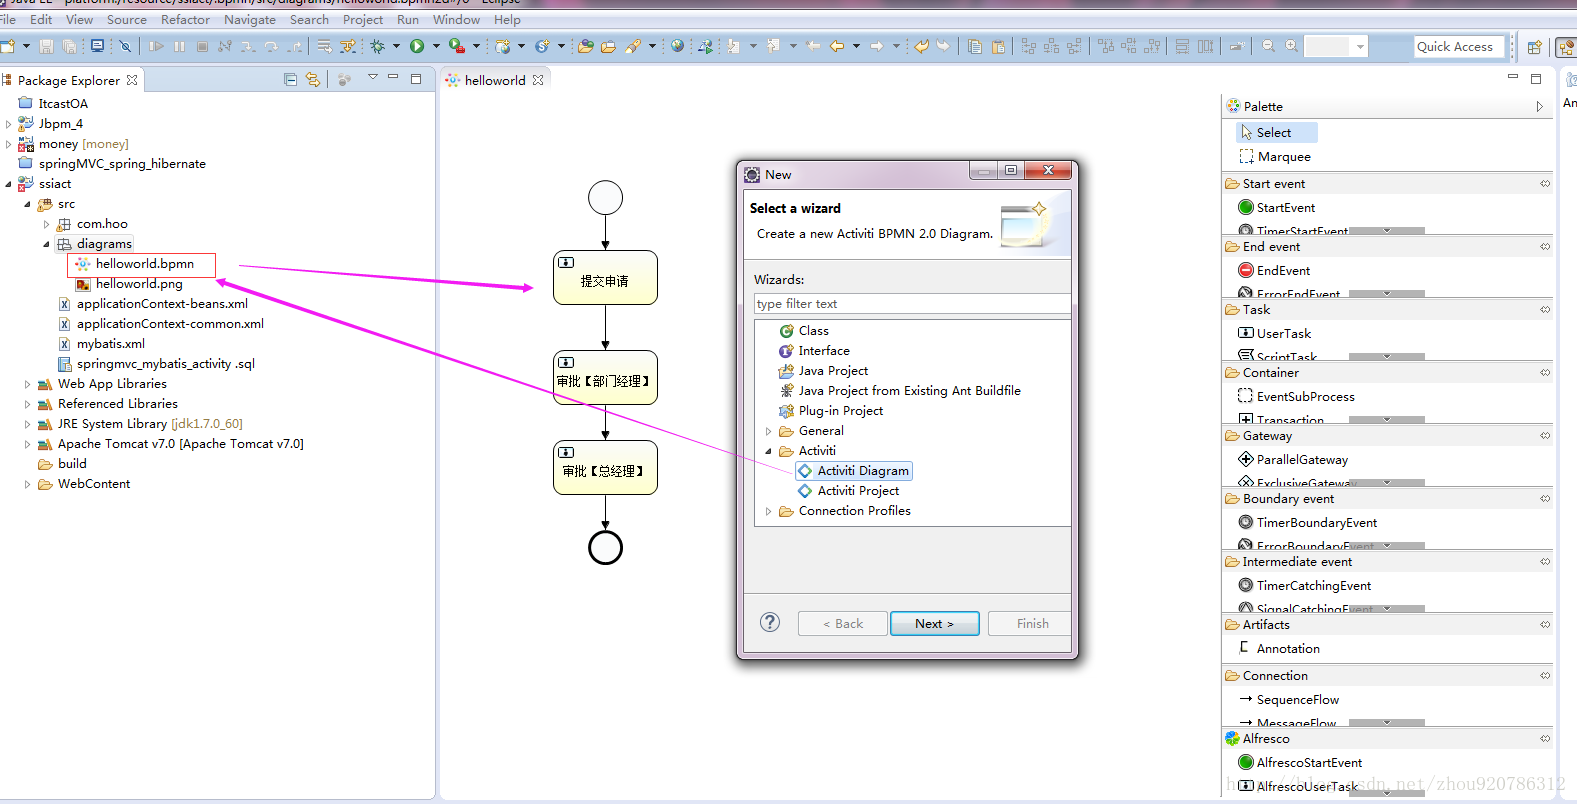Select Activiti Diagram wizard entry
1577x804 pixels.
pos(855,471)
